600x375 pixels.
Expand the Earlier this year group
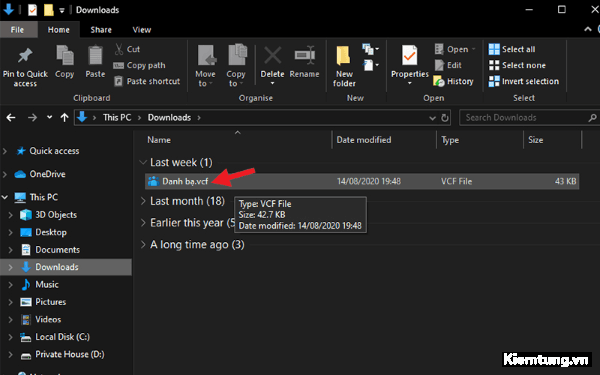[143, 223]
